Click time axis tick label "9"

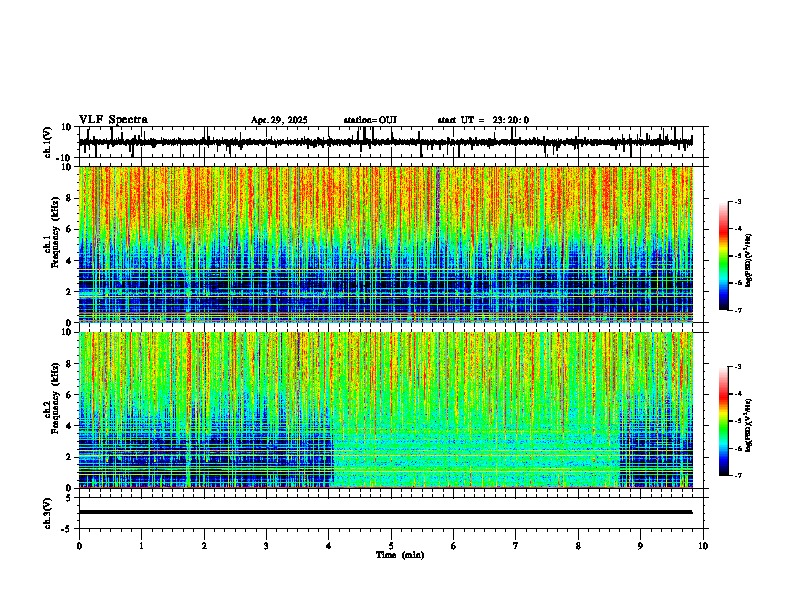click(x=640, y=546)
